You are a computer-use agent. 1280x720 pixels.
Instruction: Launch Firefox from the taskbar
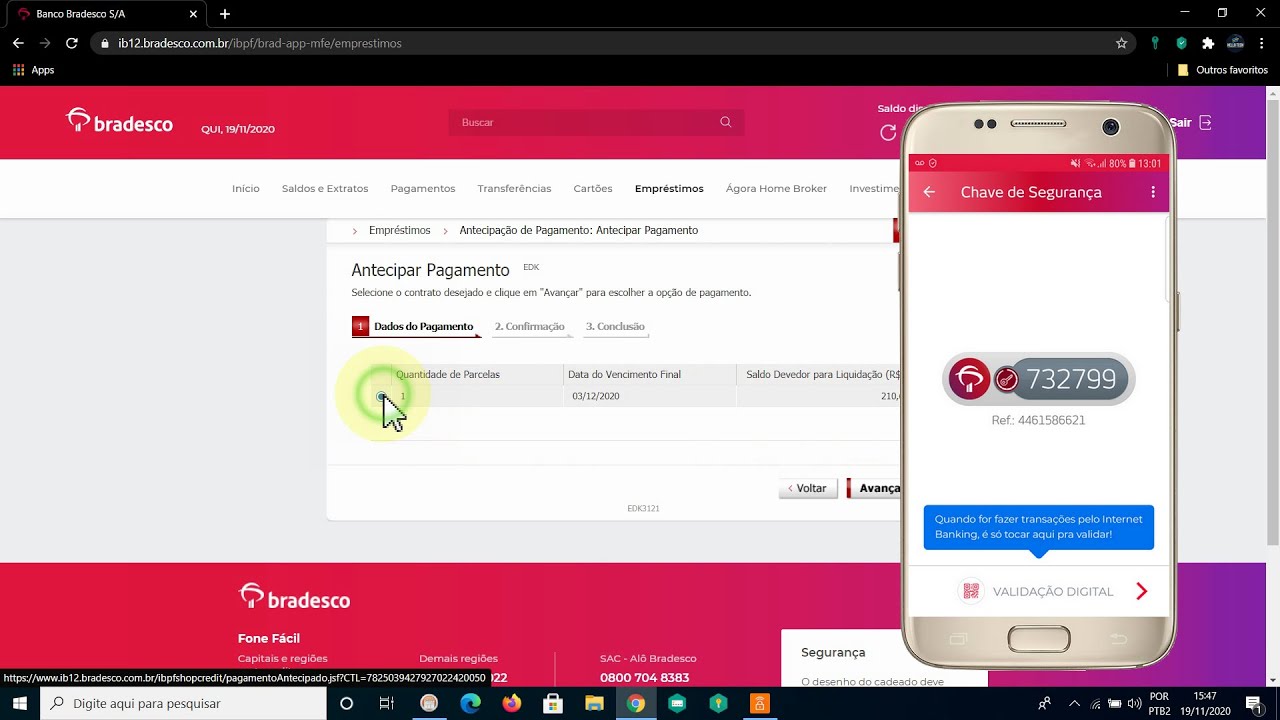[512, 703]
